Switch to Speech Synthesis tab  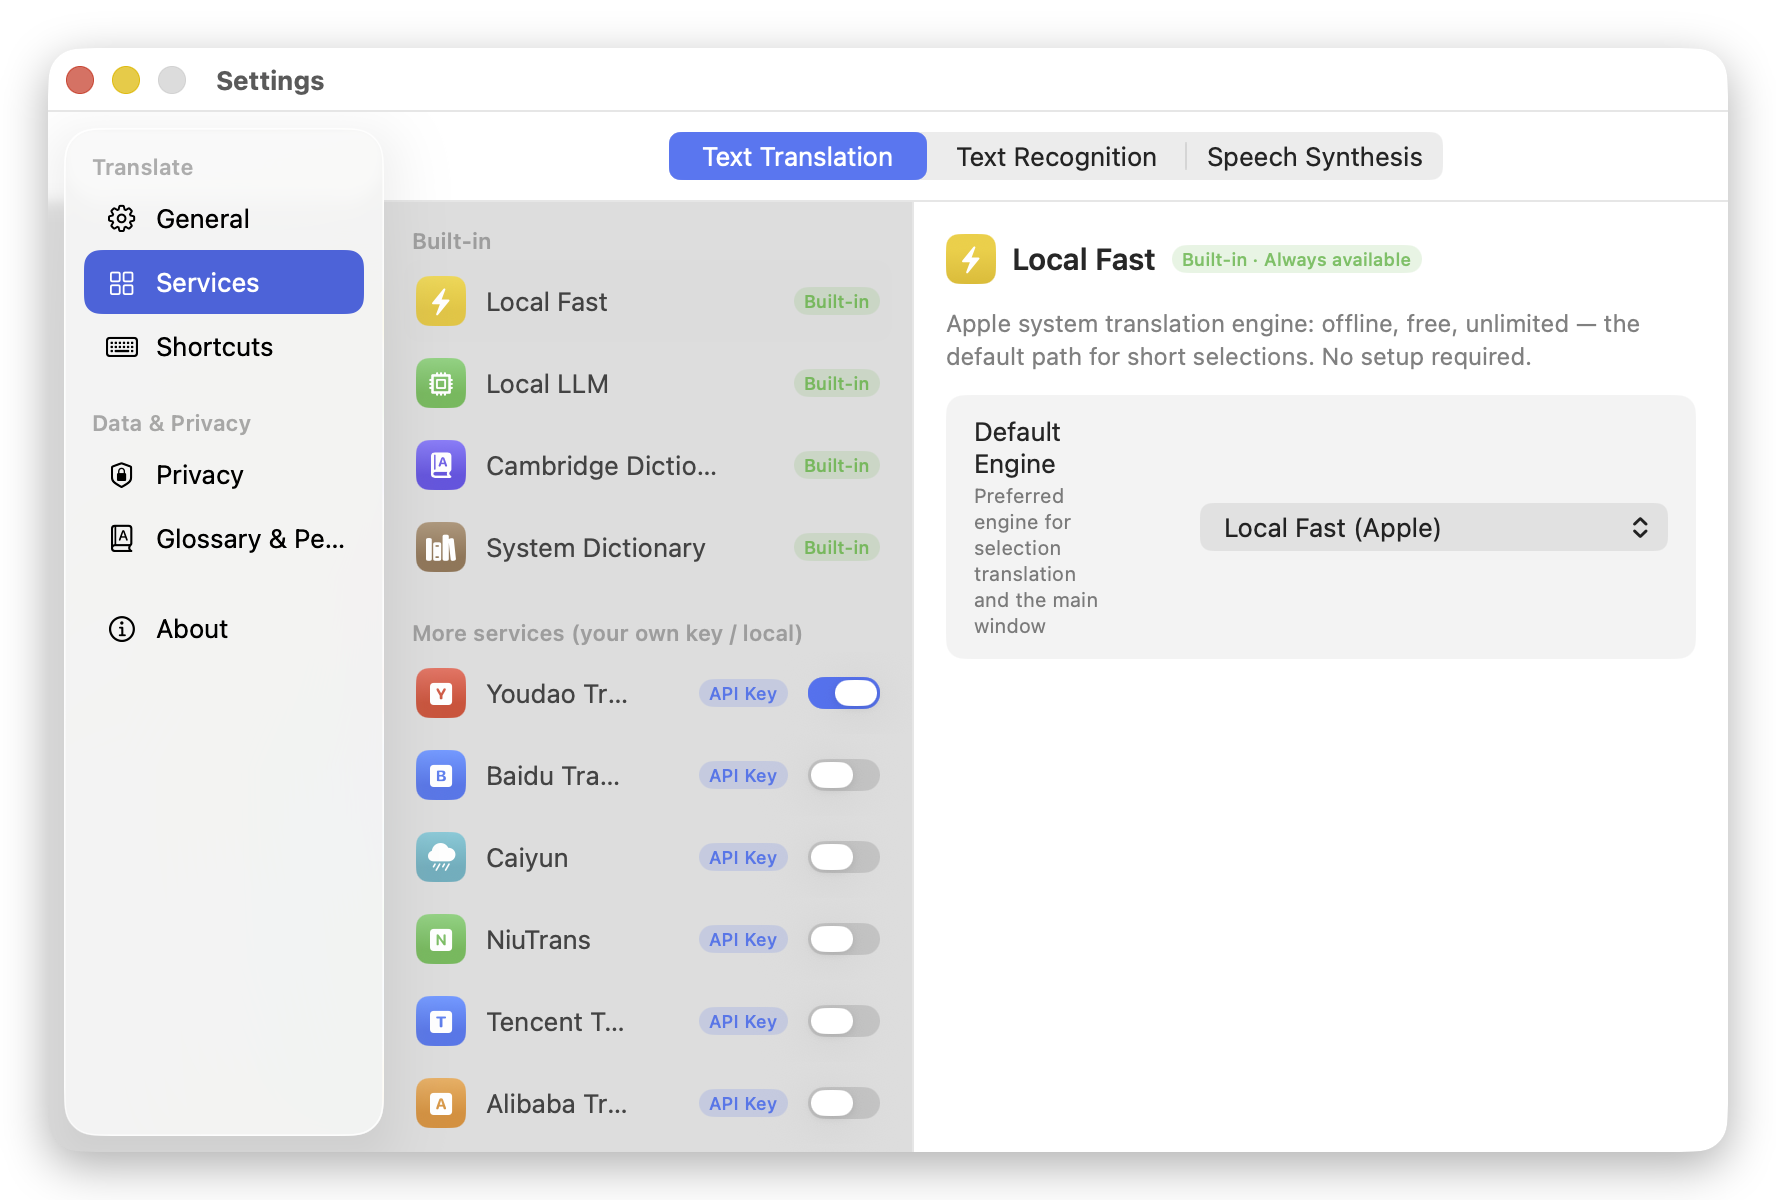[1314, 157]
